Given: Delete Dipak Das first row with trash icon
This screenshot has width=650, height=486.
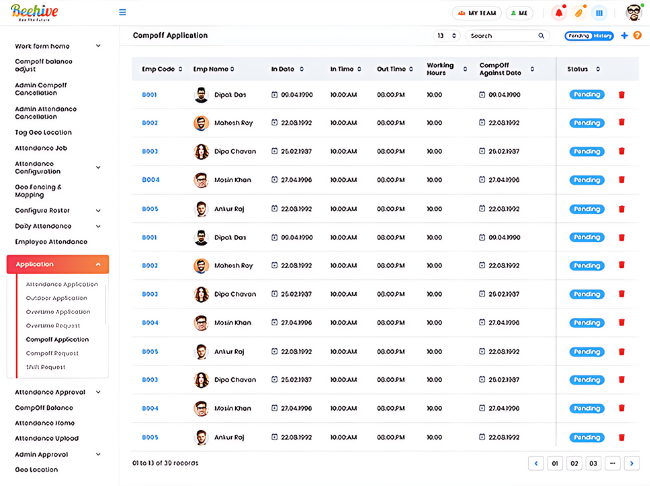Looking at the screenshot, I should (x=621, y=95).
